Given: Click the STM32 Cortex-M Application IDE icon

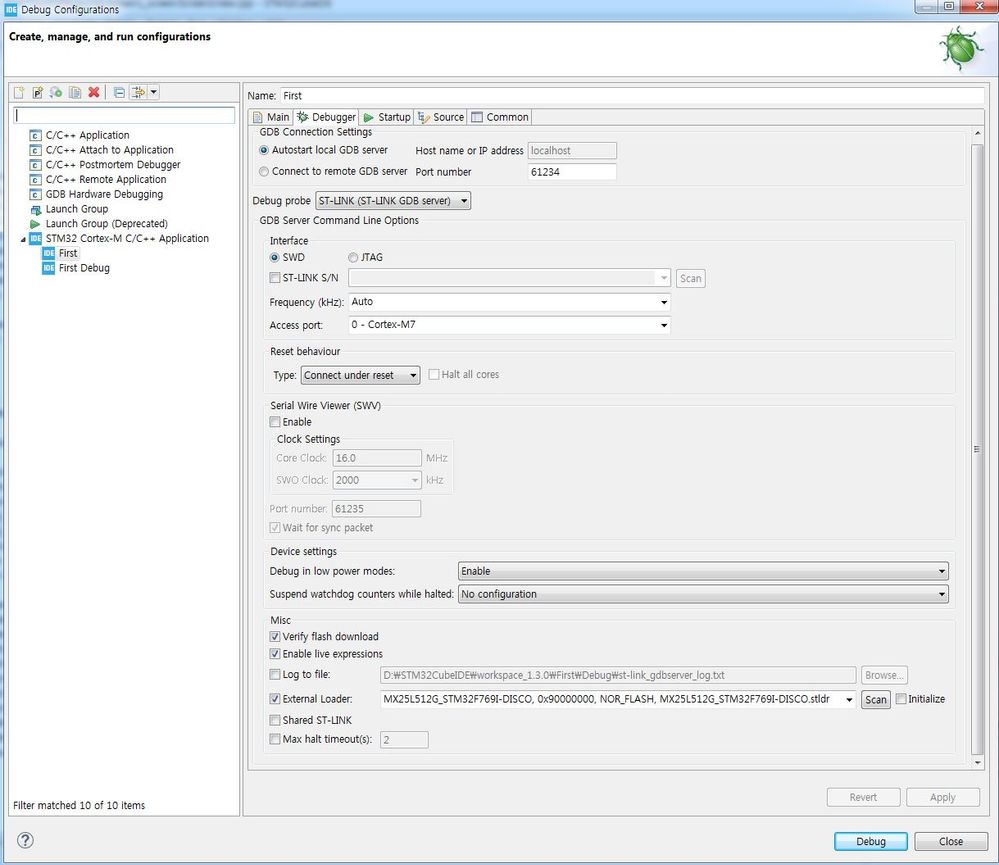Looking at the screenshot, I should click(36, 238).
